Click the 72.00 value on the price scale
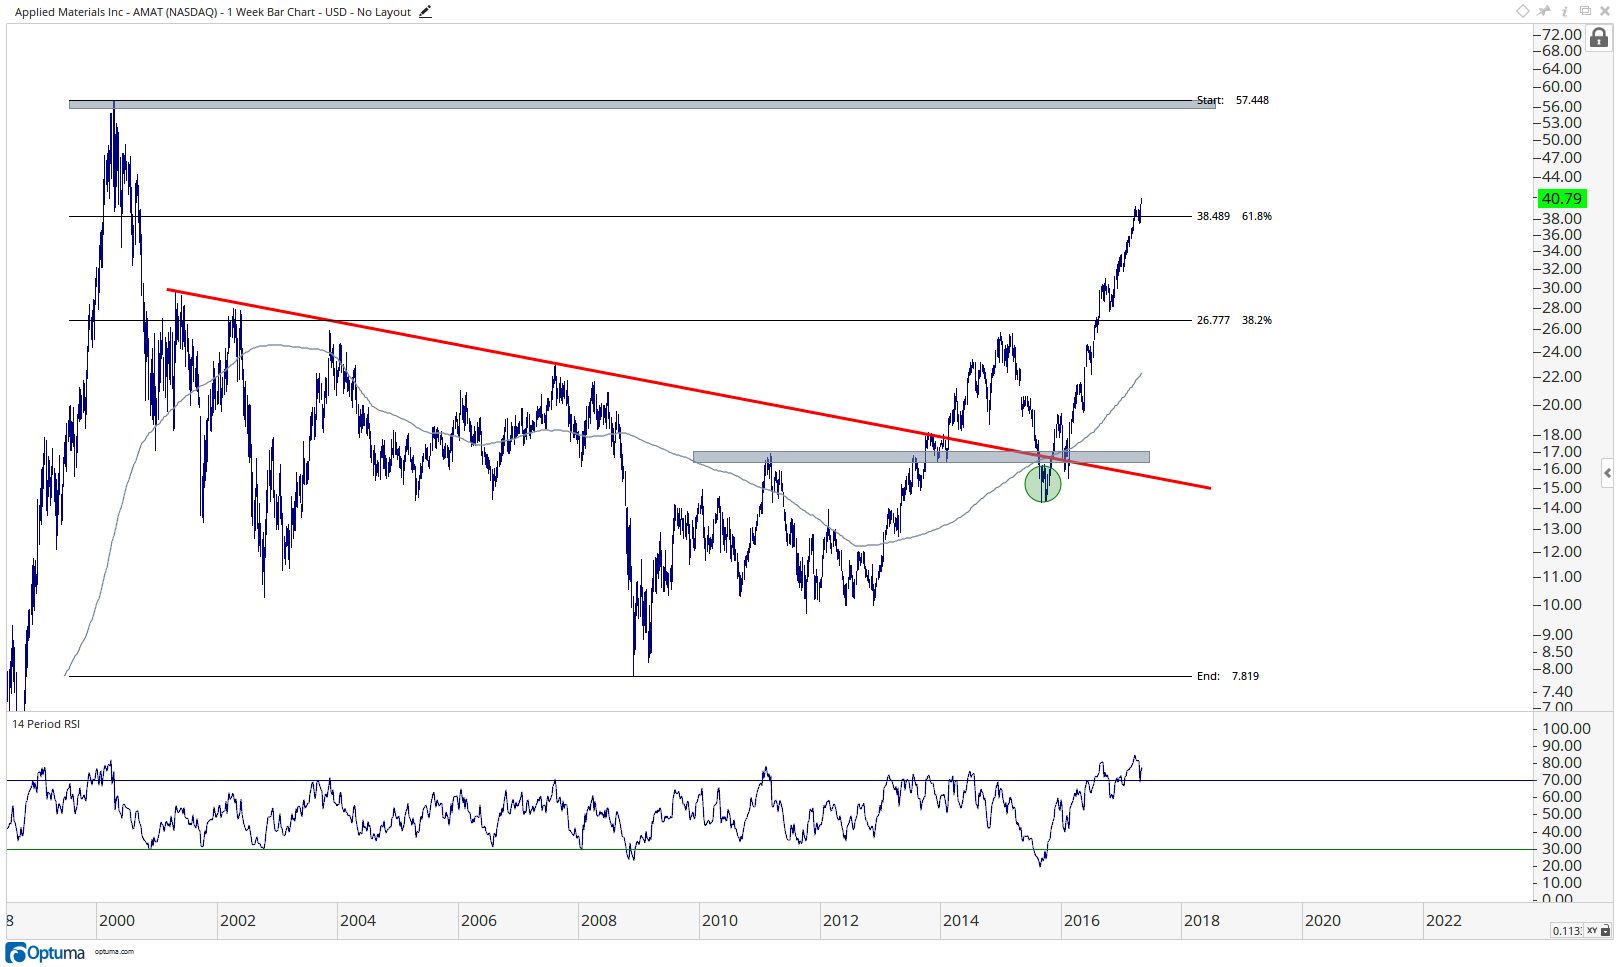The image size is (1620, 967). [1562, 35]
